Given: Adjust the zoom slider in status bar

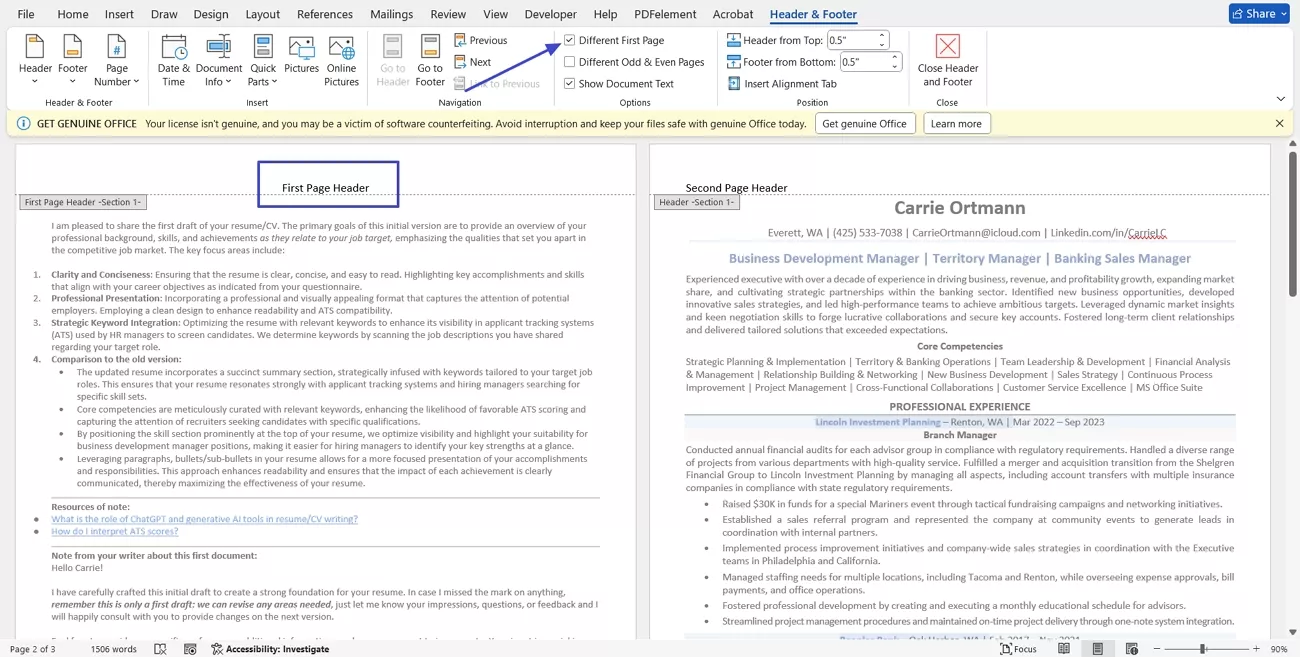Looking at the screenshot, I should 1202,649.
